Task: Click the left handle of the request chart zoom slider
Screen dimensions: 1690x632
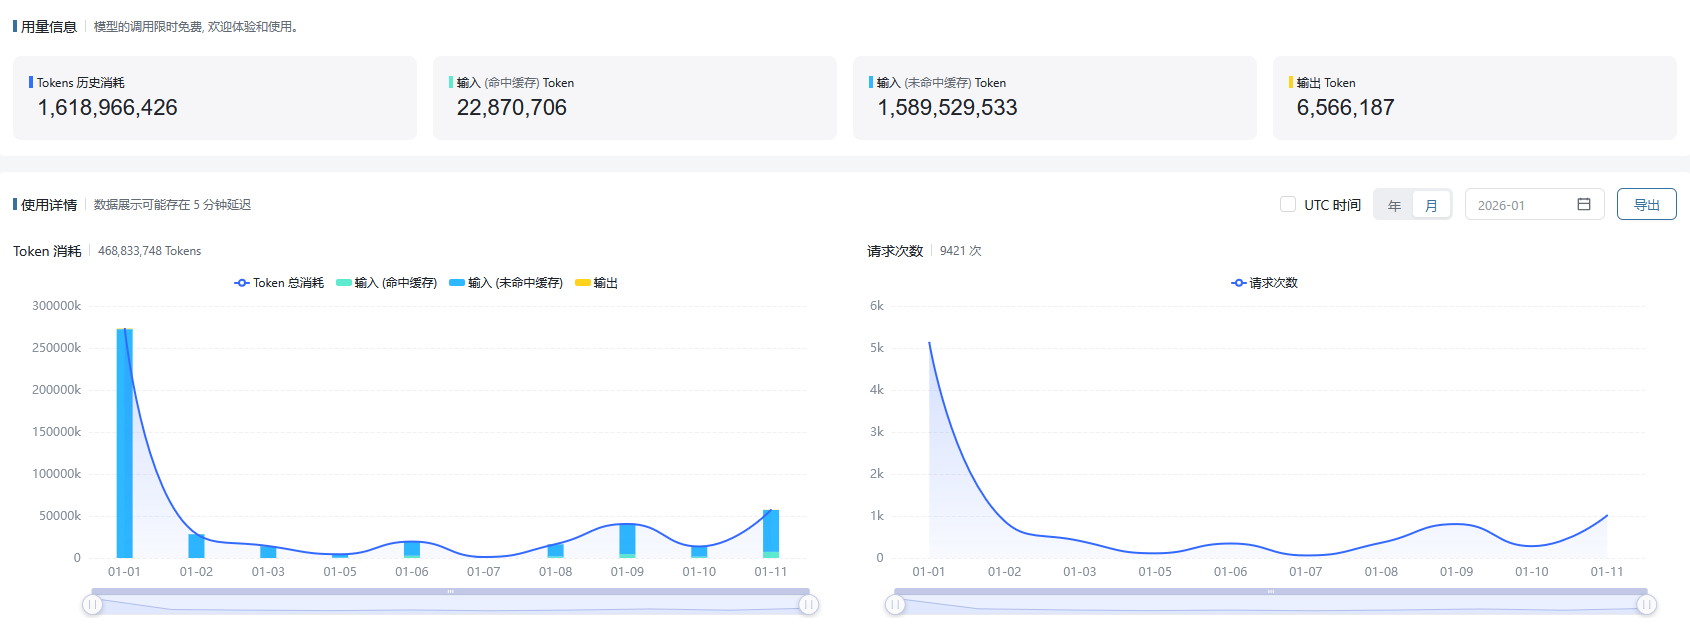Action: click(895, 604)
